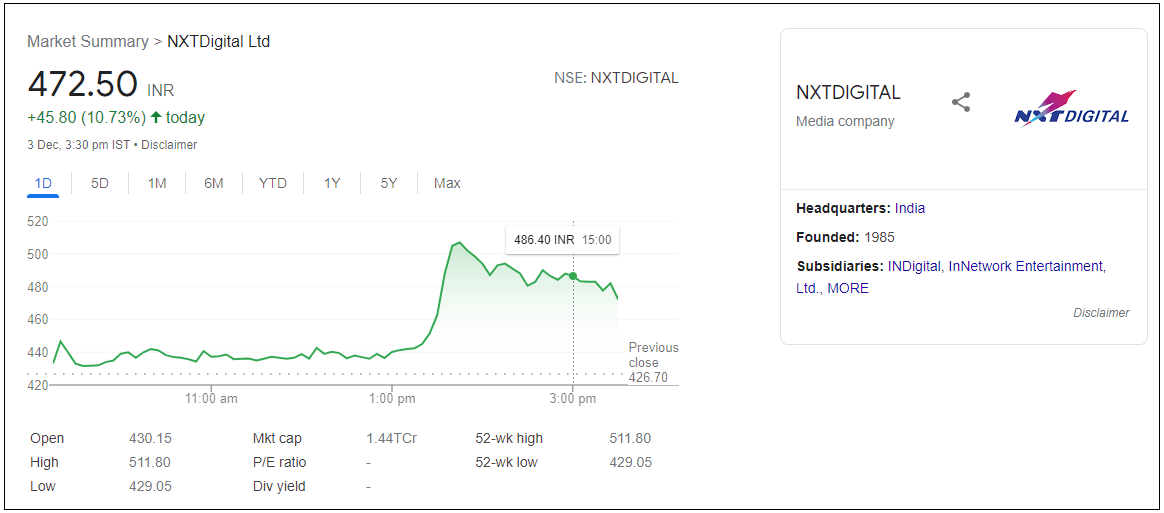Click the Founded: 1985 entry
The height and width of the screenshot is (513, 1164).
point(845,238)
